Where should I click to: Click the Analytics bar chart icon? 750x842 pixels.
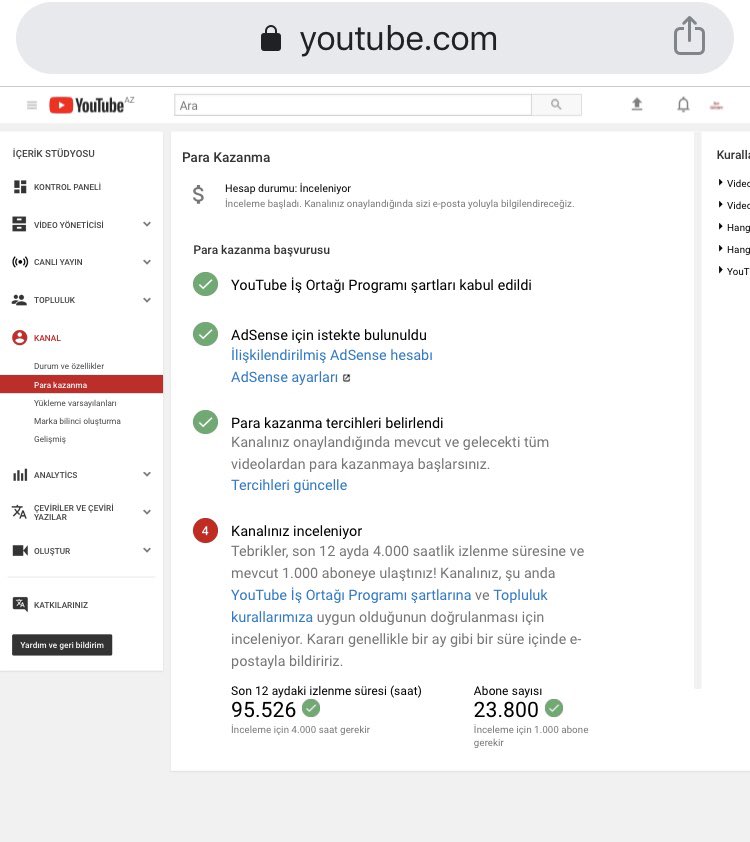(20, 475)
